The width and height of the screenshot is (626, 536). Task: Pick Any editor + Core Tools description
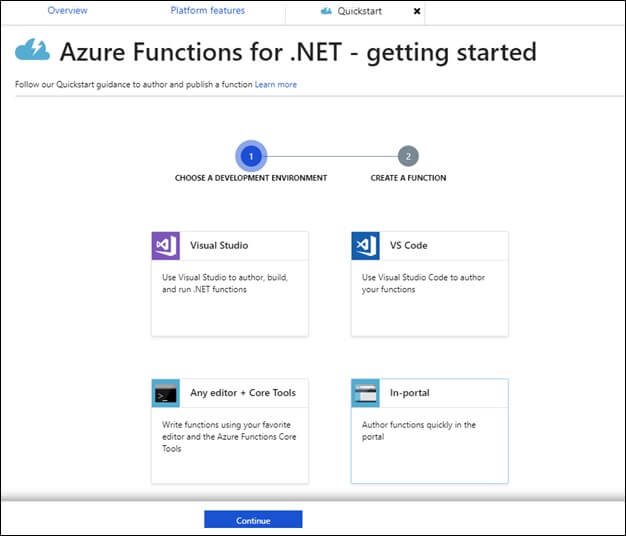(x=229, y=437)
